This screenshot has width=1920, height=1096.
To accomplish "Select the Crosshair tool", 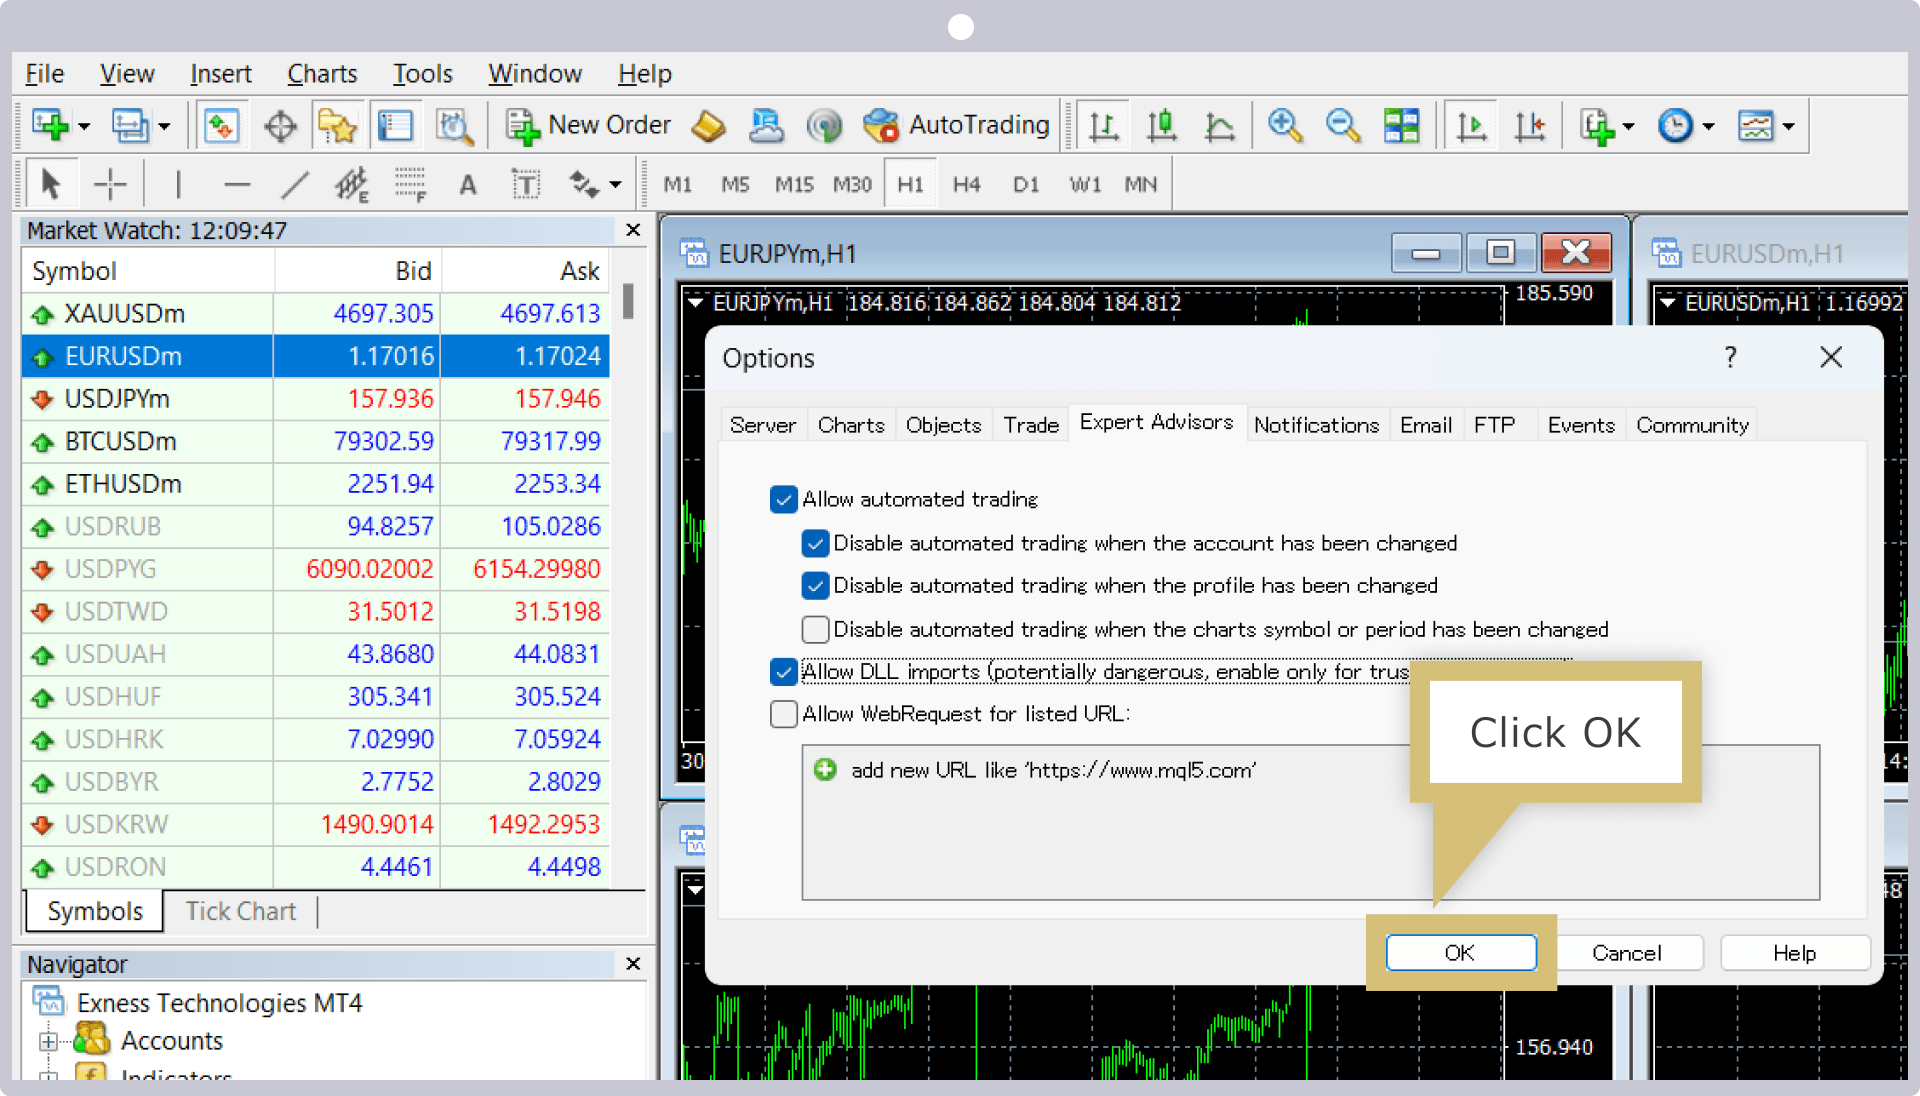I will click(110, 184).
